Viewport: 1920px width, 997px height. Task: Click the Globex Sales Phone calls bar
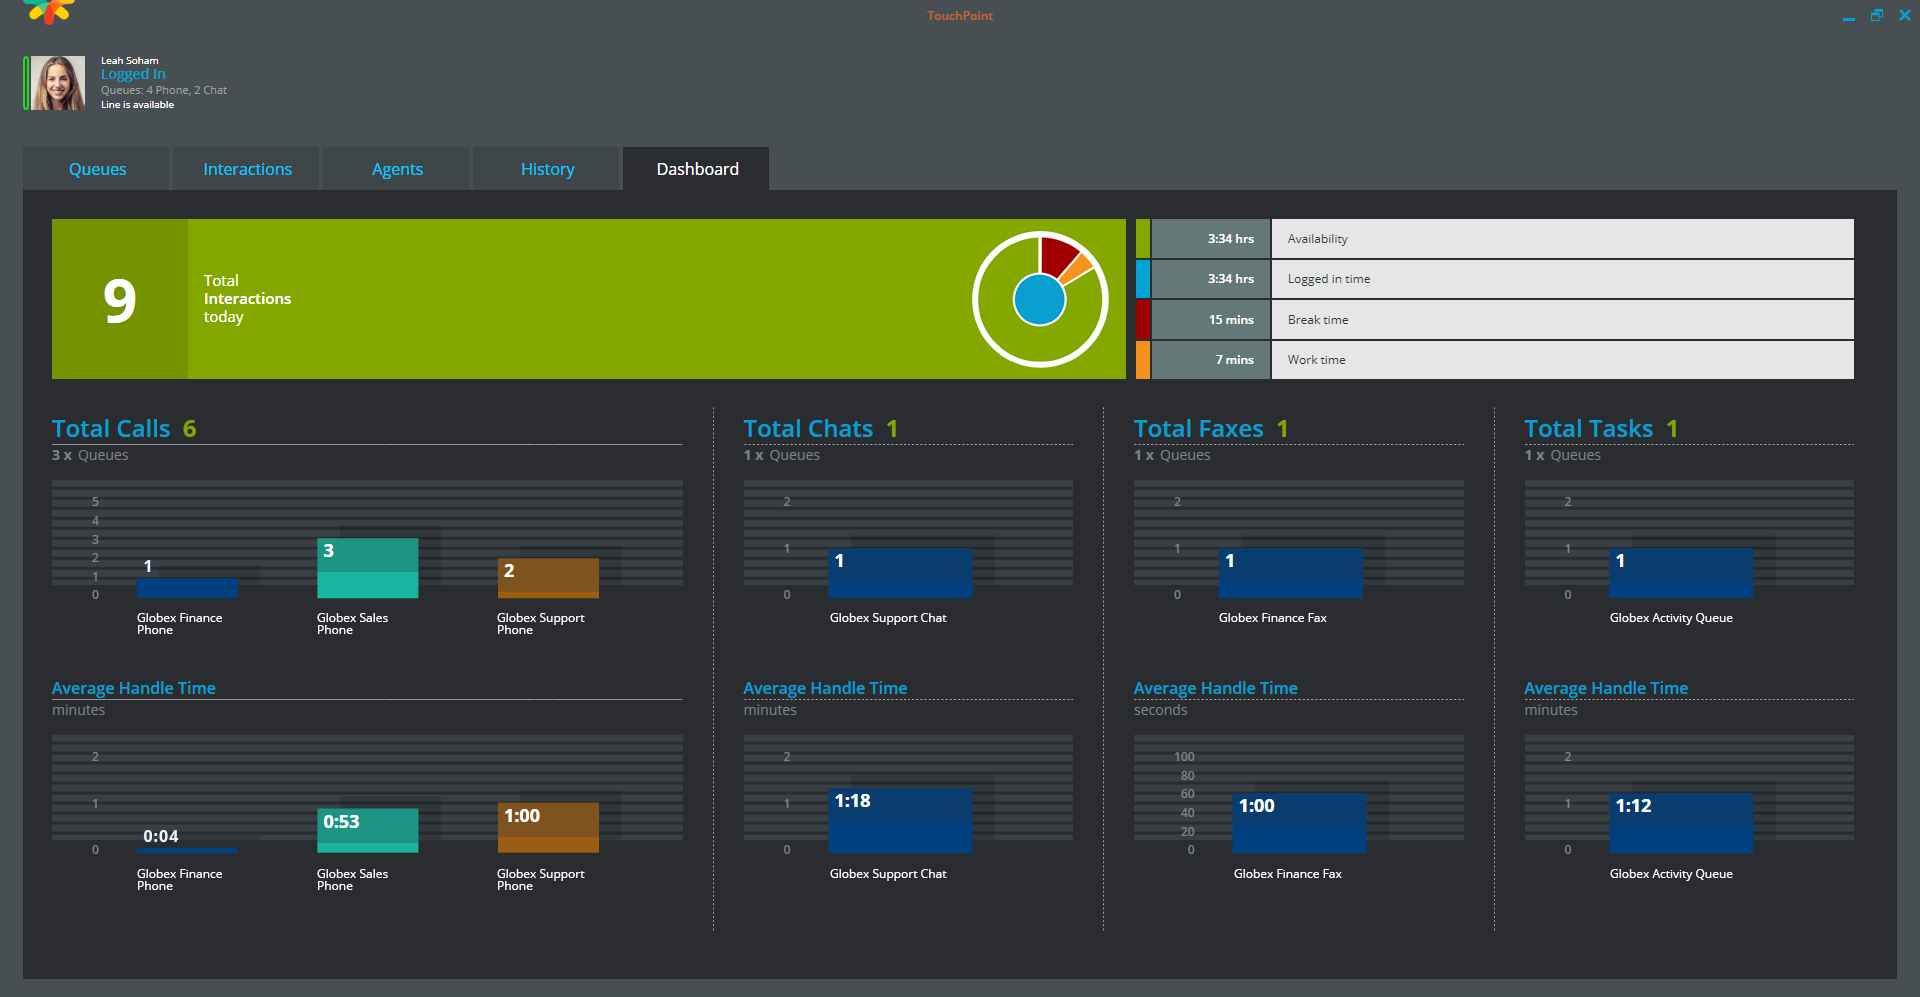pos(367,568)
